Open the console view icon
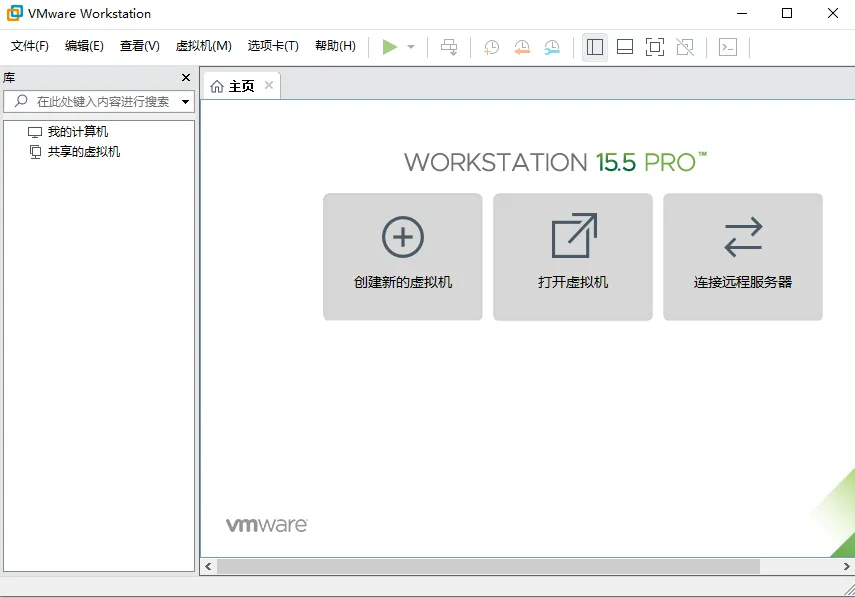 [x=728, y=47]
